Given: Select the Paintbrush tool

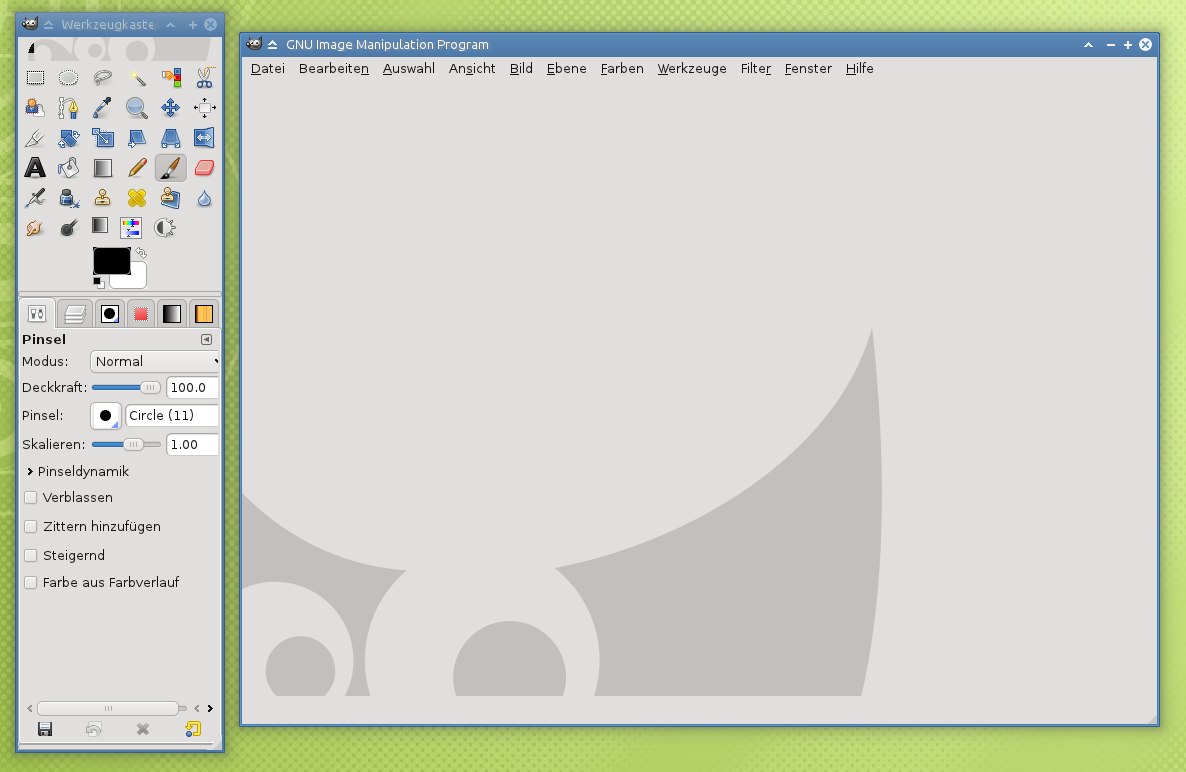Looking at the screenshot, I should pos(171,168).
